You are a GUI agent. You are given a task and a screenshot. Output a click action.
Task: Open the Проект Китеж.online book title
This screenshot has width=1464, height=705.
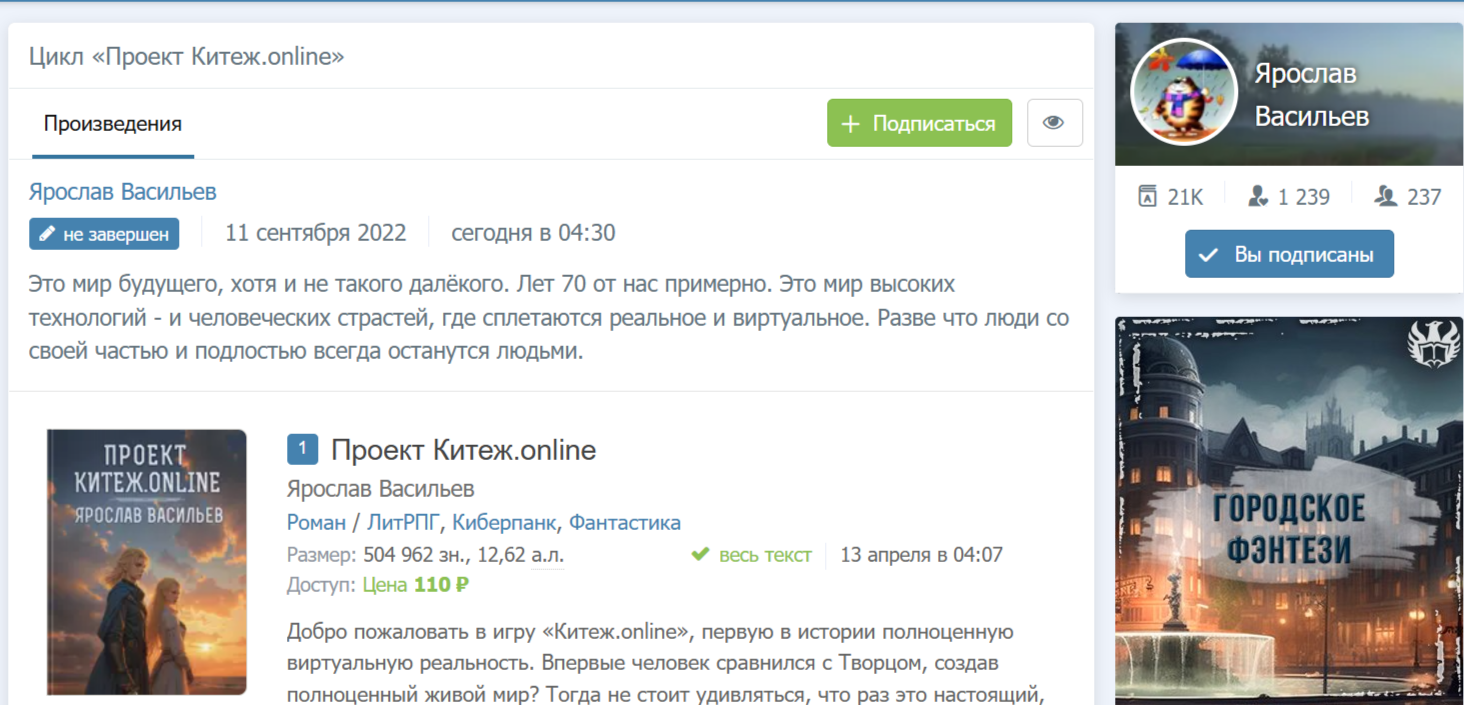click(463, 450)
